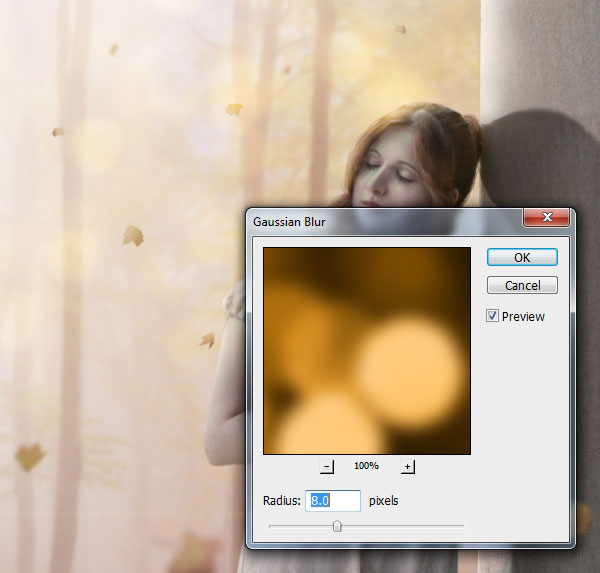This screenshot has height=573, width=600.
Task: Zoom in the preview with plus button
Action: click(x=408, y=466)
